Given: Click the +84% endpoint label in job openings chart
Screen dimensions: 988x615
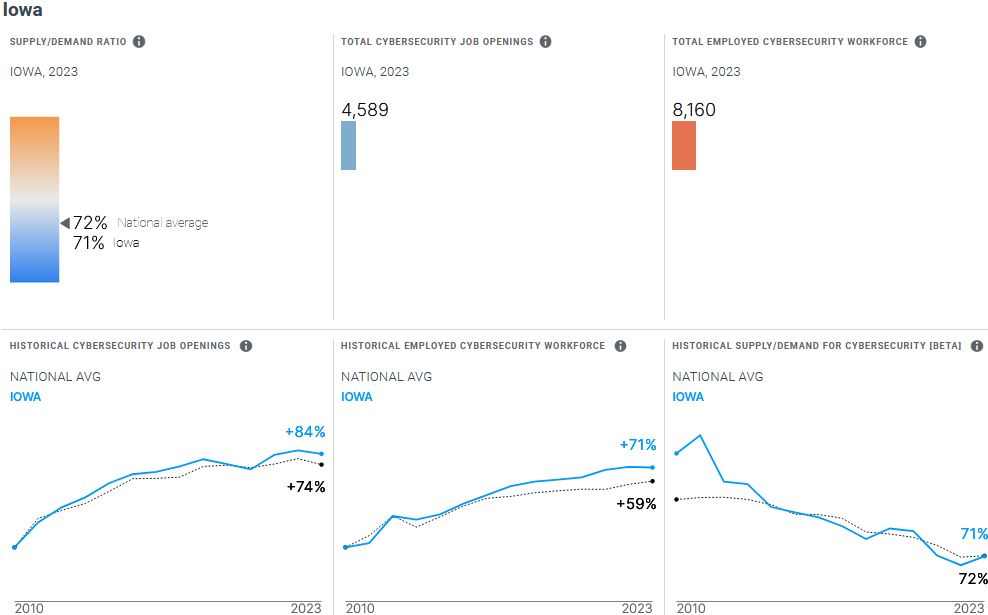Looking at the screenshot, I should [305, 432].
